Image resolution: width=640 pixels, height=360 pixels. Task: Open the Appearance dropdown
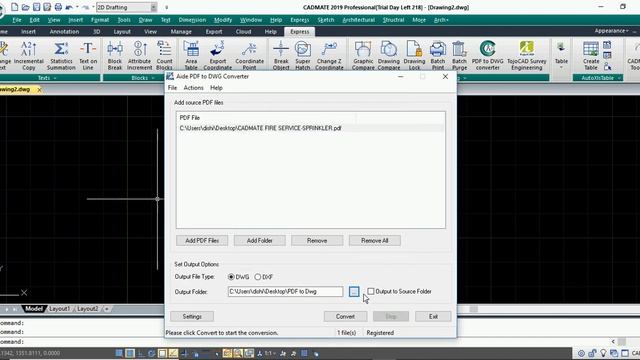611,31
